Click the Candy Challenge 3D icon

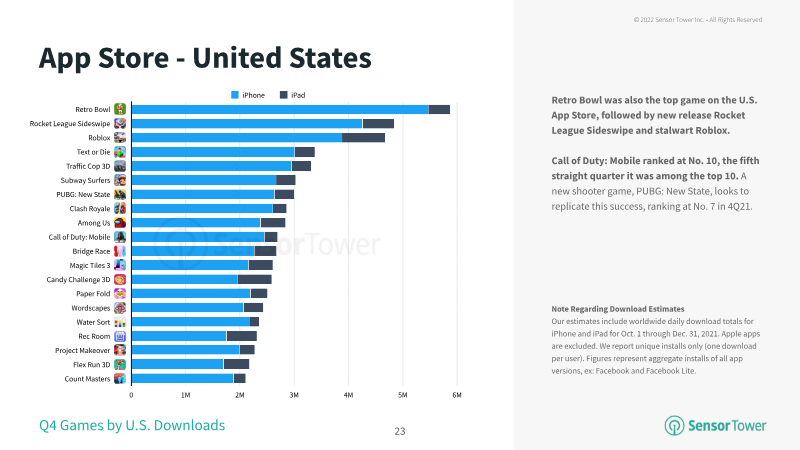120,280
